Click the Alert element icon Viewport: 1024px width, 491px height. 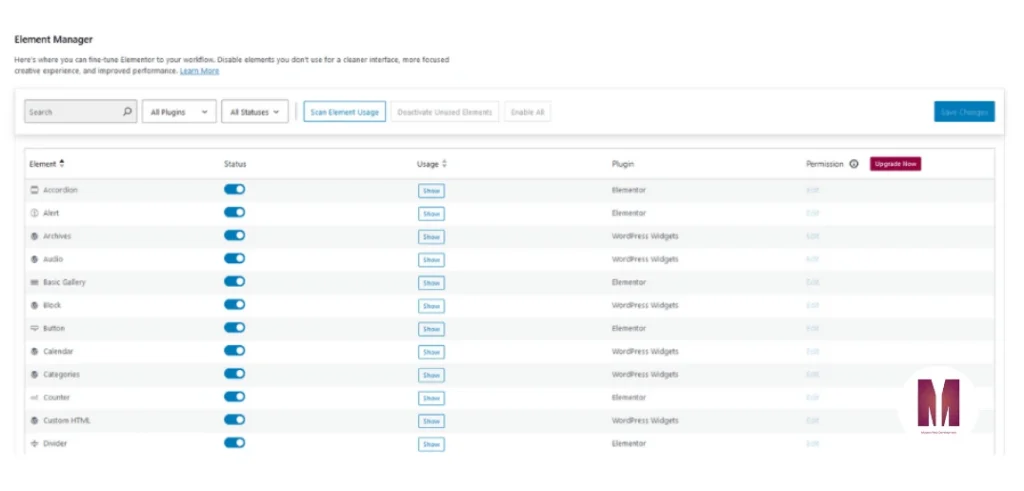[x=34, y=213]
